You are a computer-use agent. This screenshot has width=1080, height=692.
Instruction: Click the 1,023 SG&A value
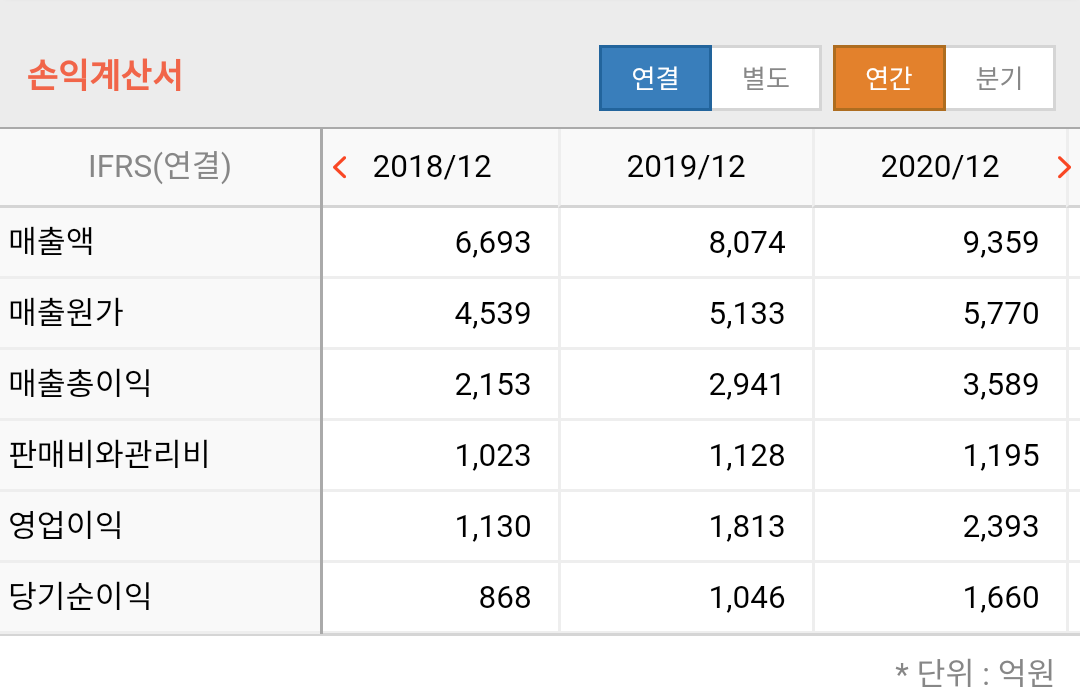click(x=492, y=455)
